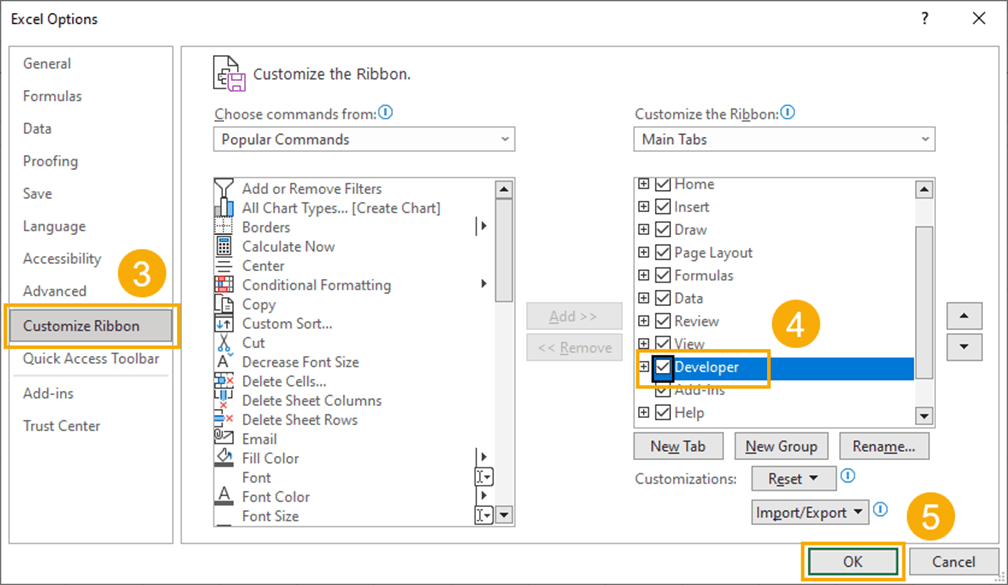The image size is (1008, 585).
Task: Click the Calculate Now calculator icon
Action: [224, 246]
